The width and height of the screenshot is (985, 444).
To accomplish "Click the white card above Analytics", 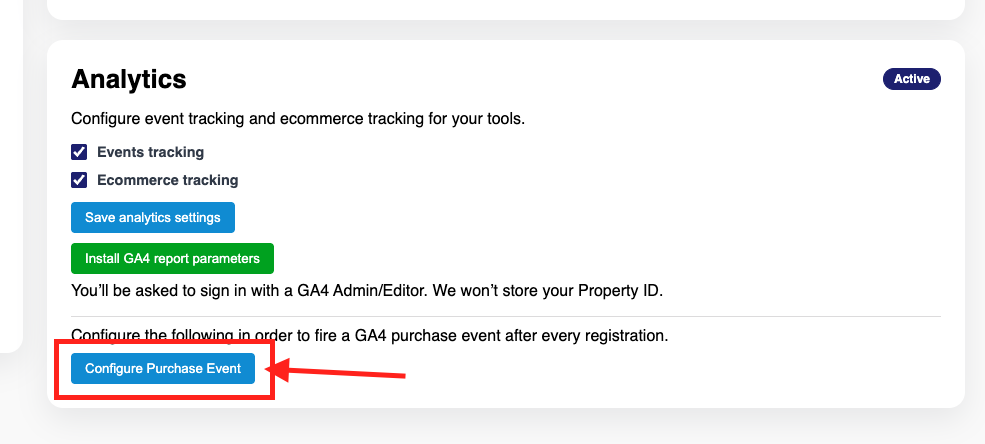I will coord(506,9).
